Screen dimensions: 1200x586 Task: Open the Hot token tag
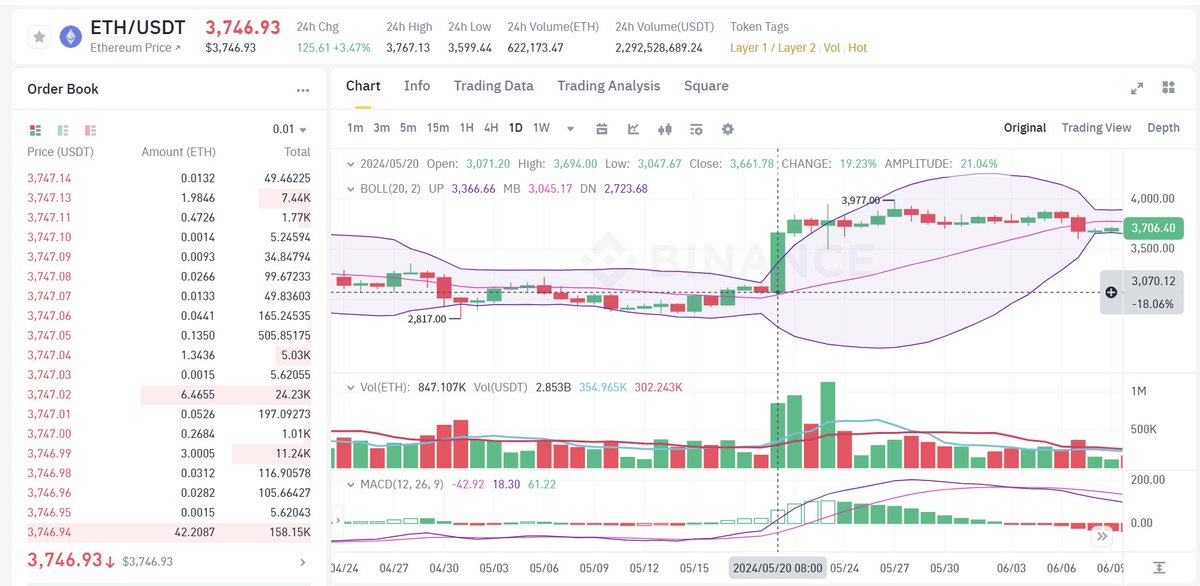857,48
